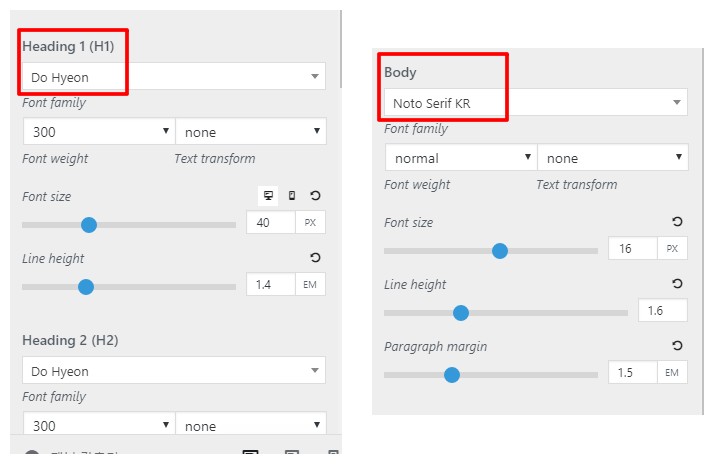The height and width of the screenshot is (464, 714).
Task: Reset Body line height
Action: click(x=677, y=284)
